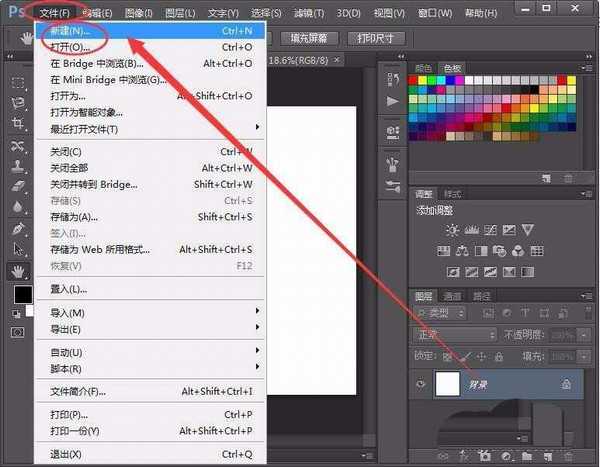Switch to the 通道 tab
Image resolution: width=600 pixels, height=467 pixels.
pos(453,296)
